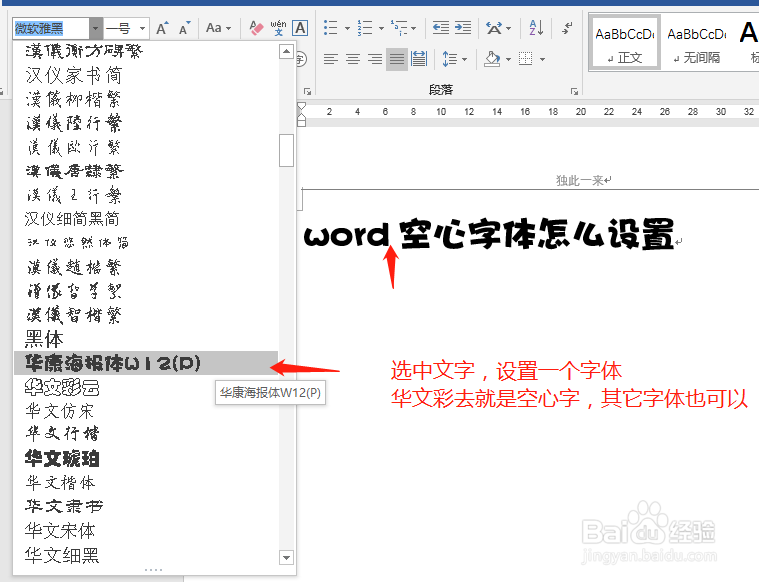Select 华文仿宋 font
759x582 pixels.
coord(146,411)
